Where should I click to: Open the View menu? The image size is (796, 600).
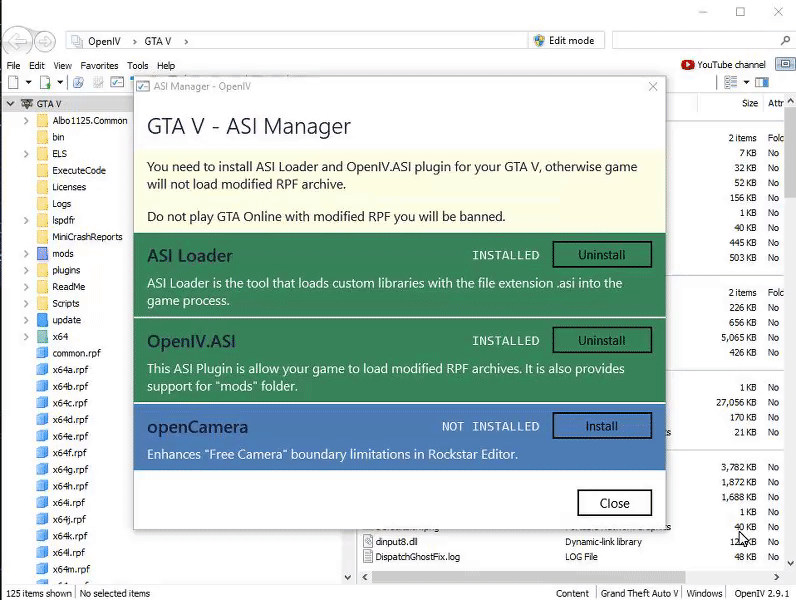tap(62, 65)
